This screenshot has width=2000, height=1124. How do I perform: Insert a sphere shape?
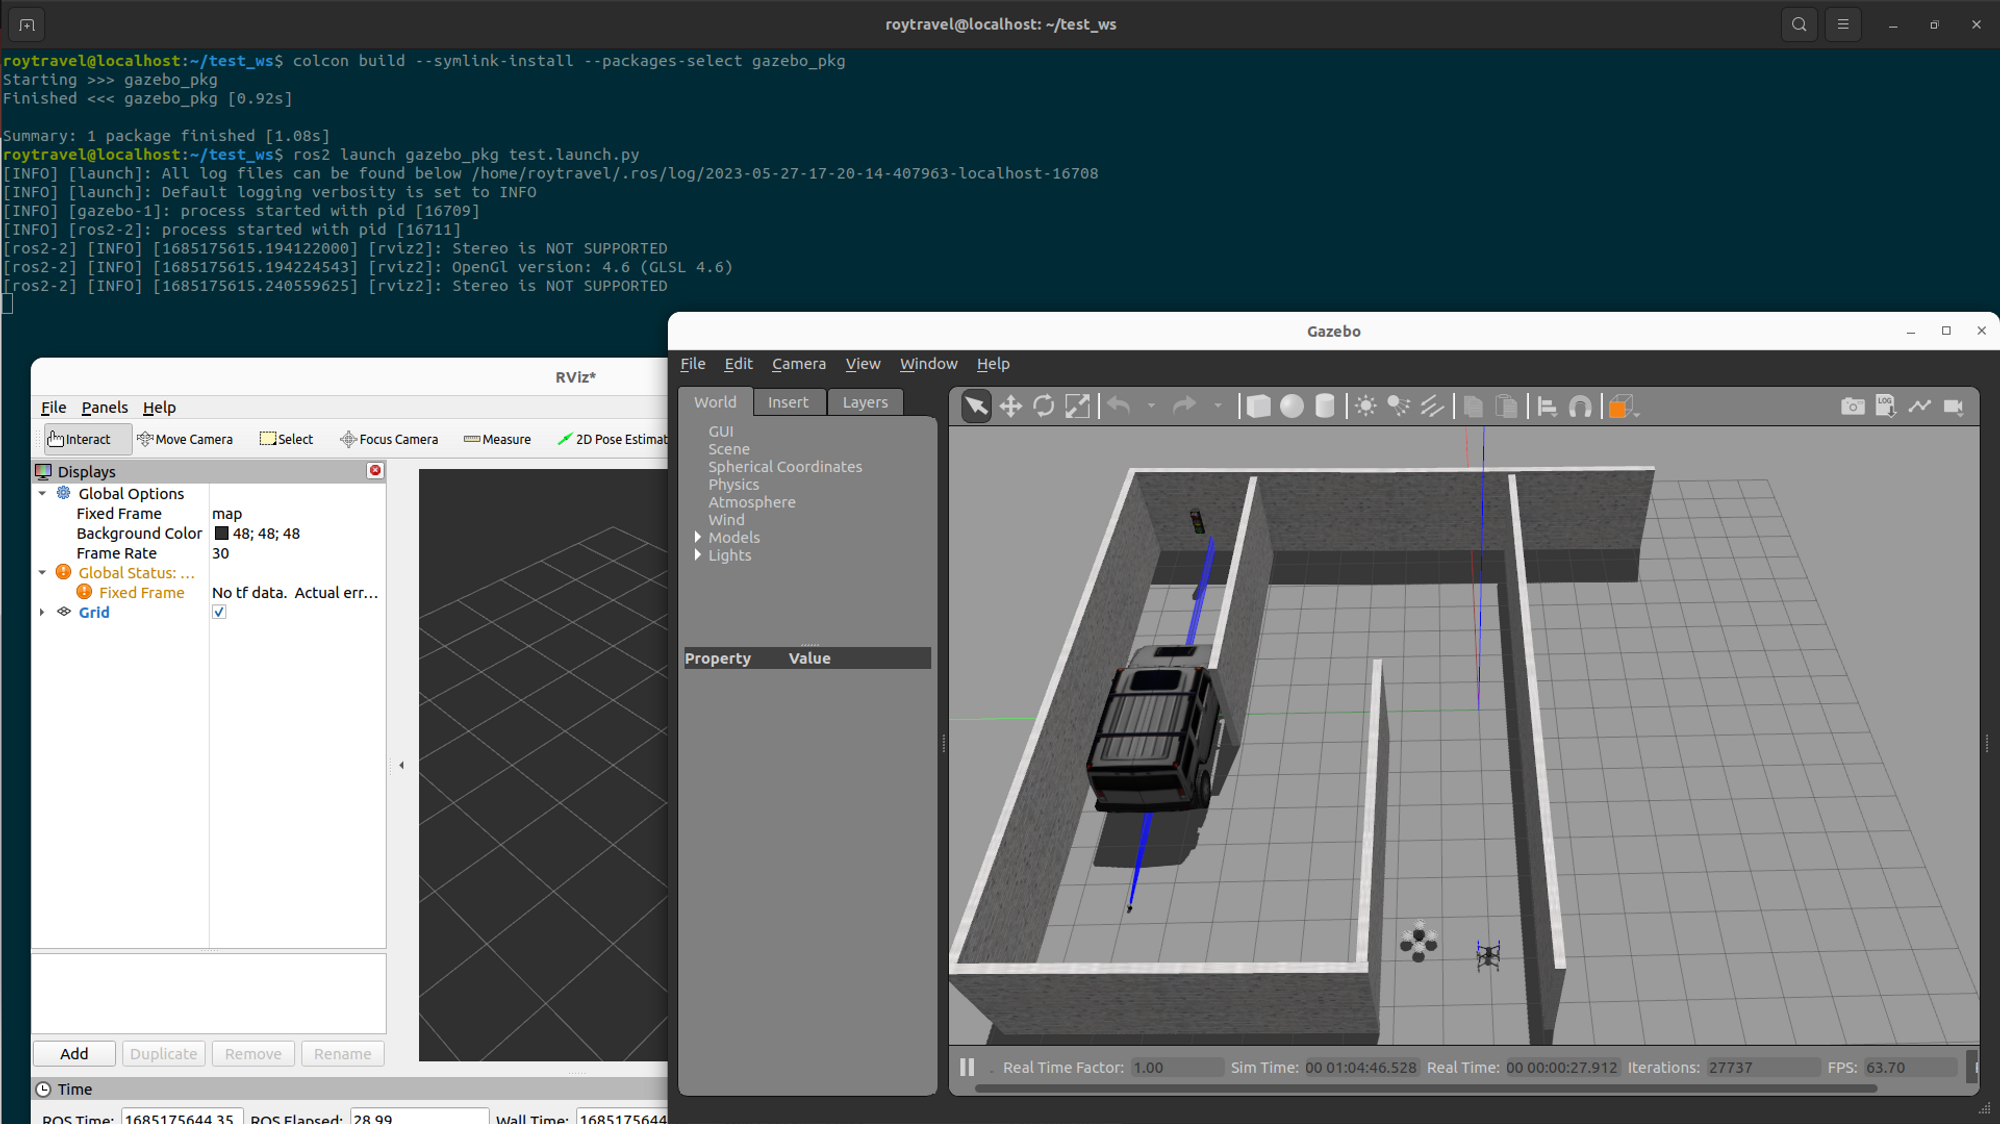1291,406
